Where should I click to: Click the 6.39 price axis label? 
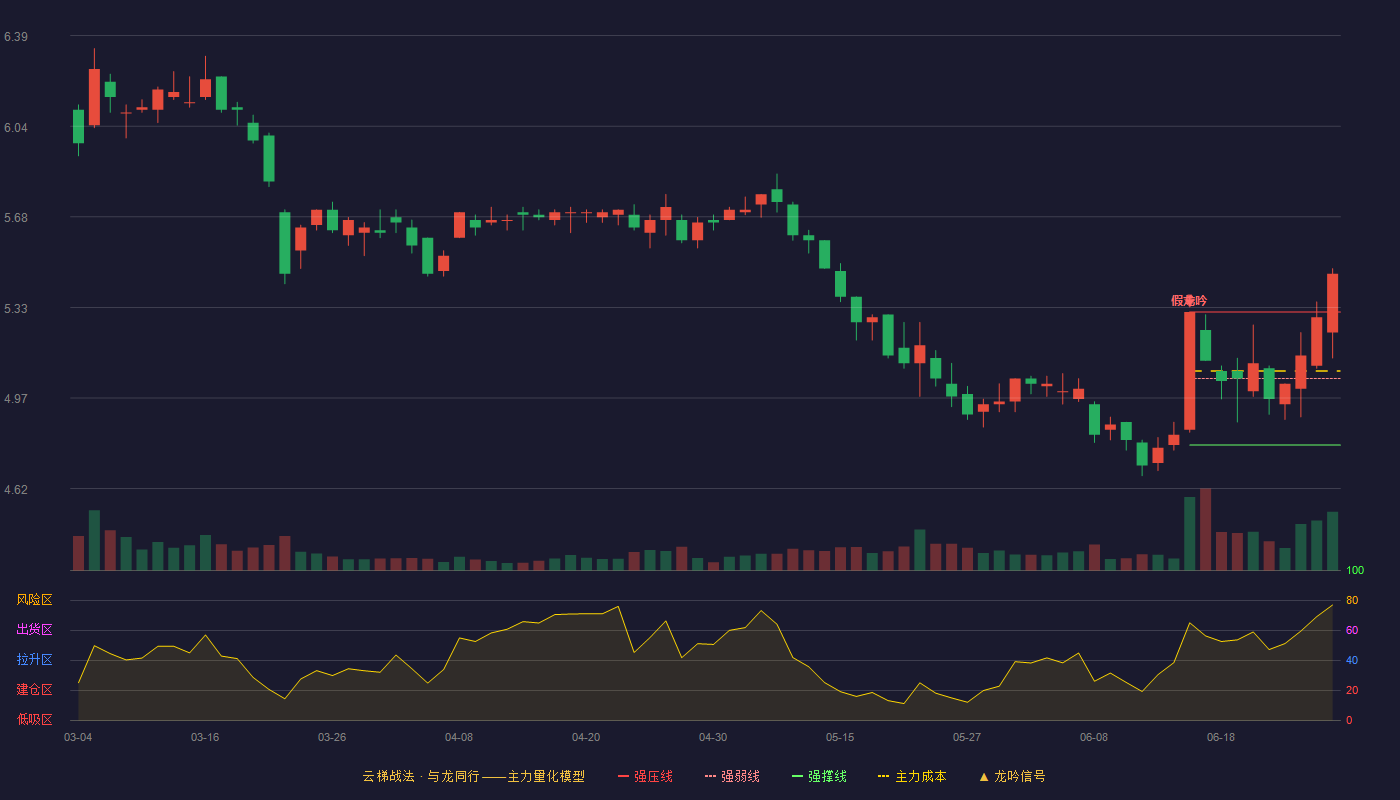[x=16, y=37]
